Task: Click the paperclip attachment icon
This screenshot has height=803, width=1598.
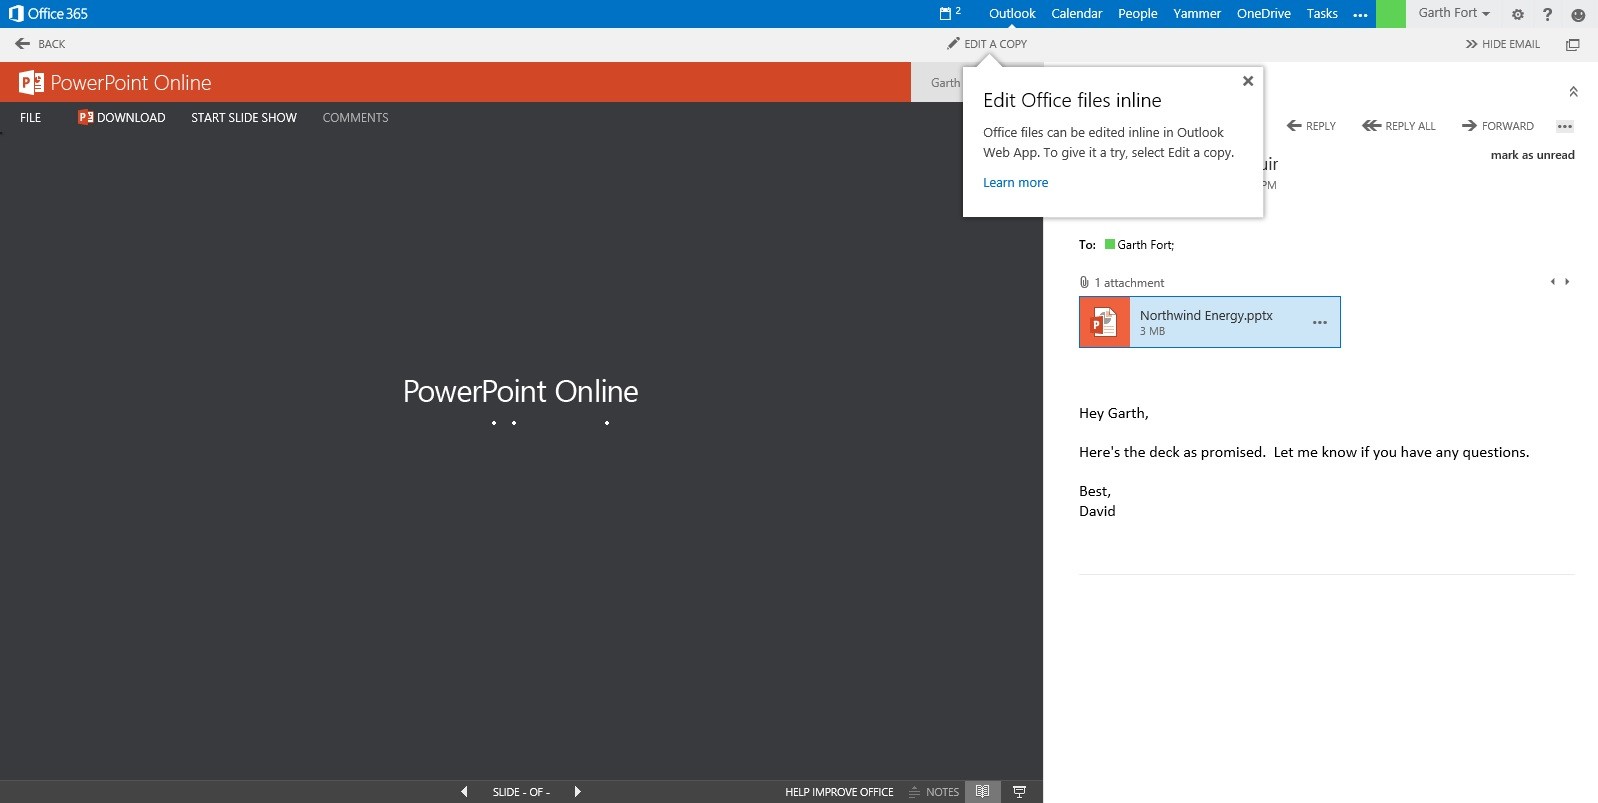Action: [1084, 283]
